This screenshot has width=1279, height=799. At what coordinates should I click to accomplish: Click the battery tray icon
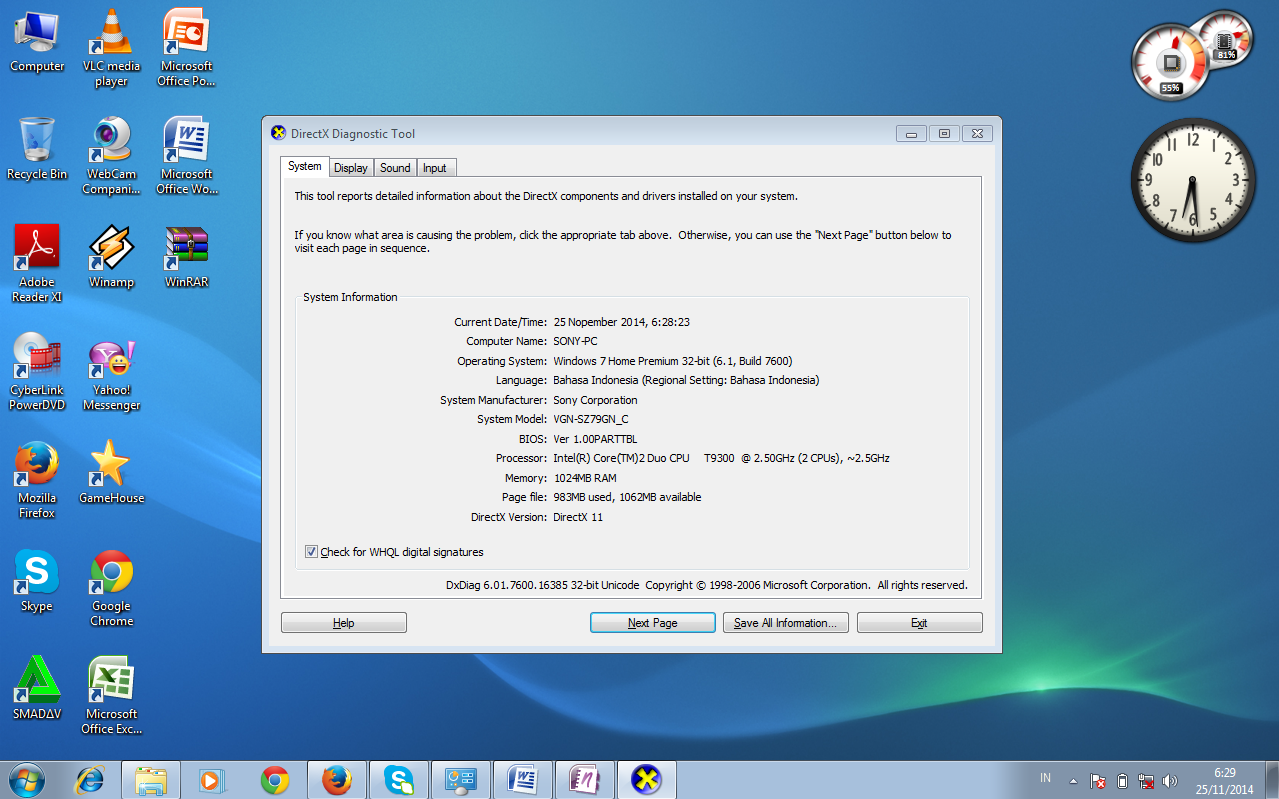(x=1122, y=780)
